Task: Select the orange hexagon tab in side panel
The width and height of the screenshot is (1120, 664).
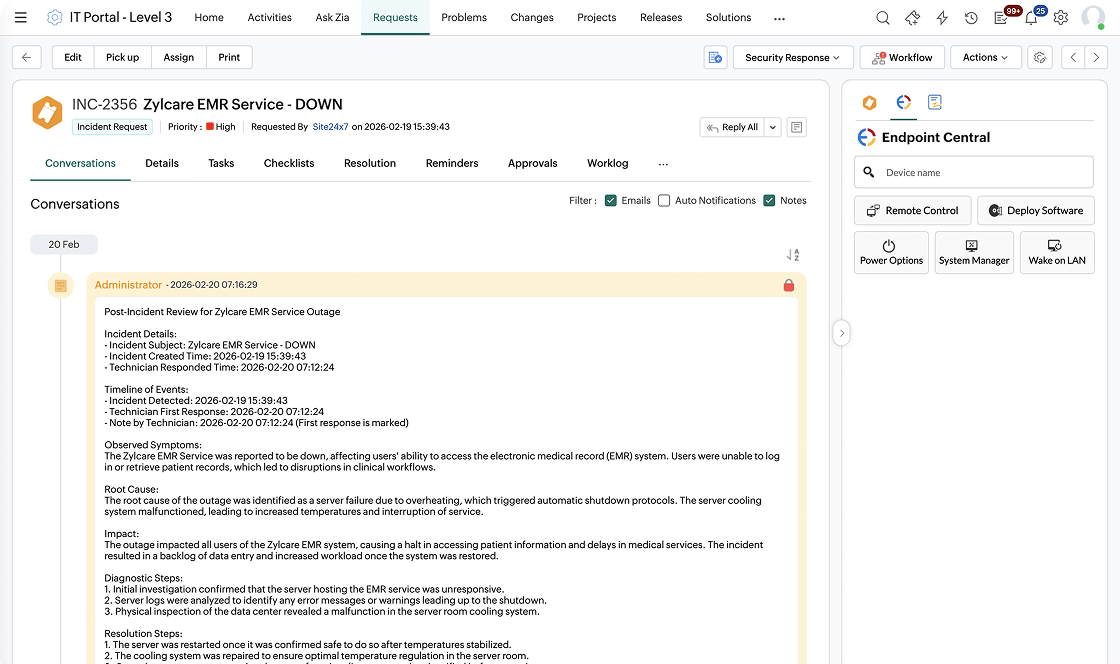Action: coord(869,103)
